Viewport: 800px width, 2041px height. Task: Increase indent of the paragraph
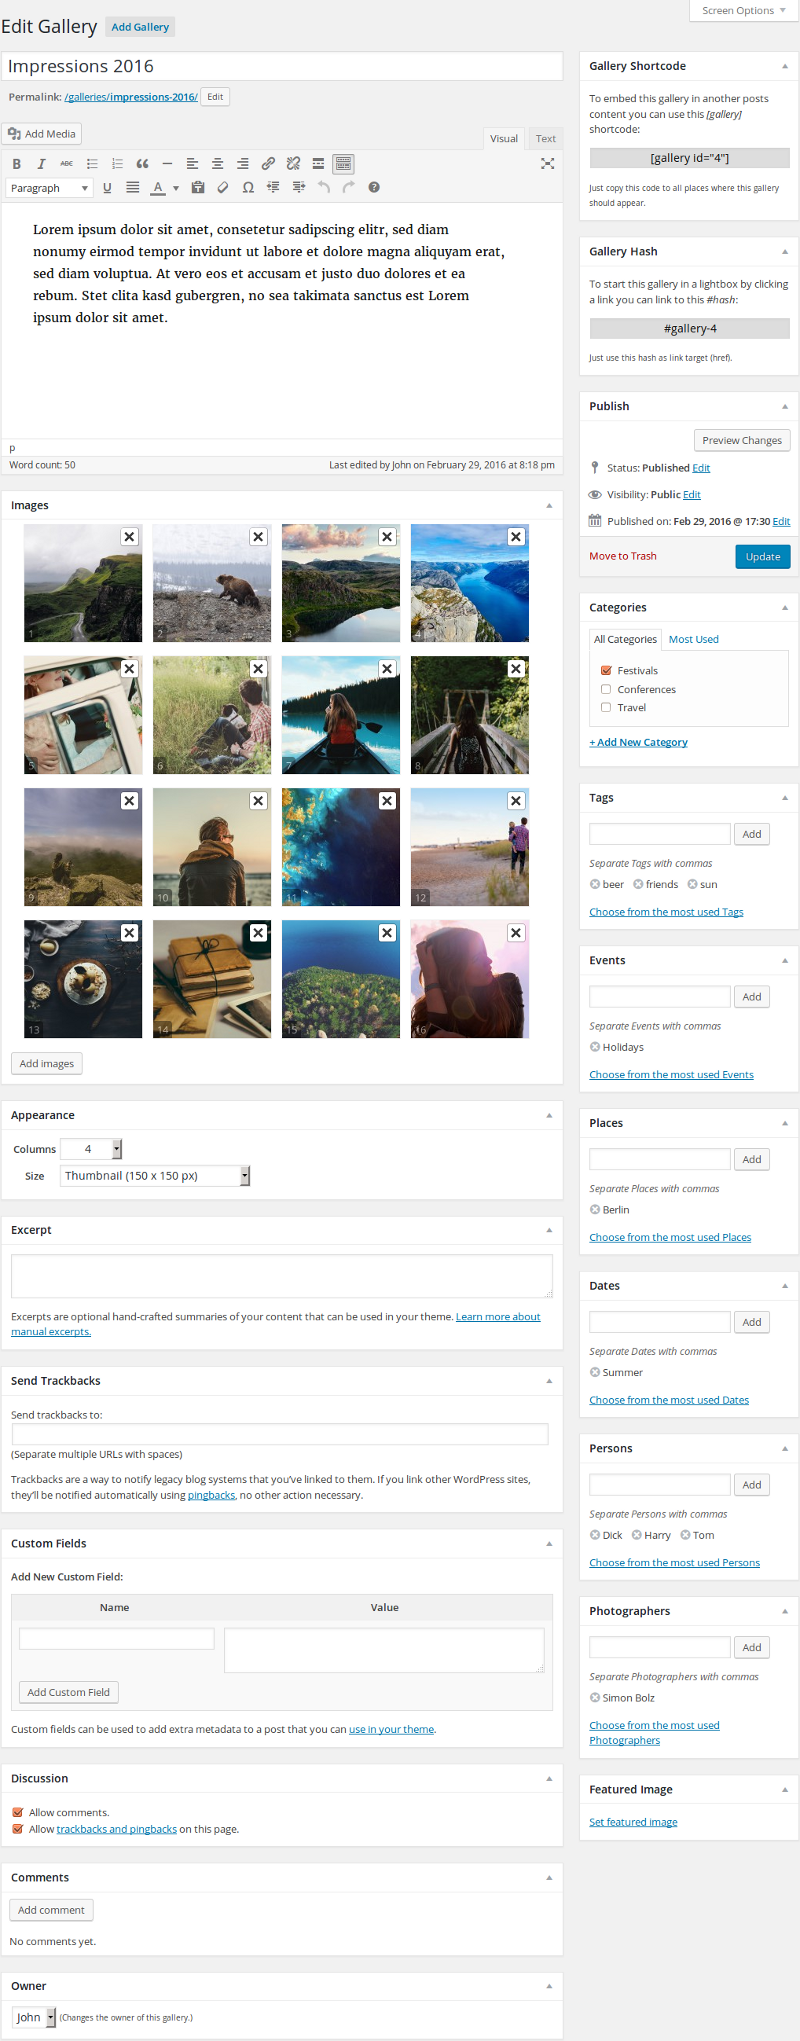(x=298, y=188)
